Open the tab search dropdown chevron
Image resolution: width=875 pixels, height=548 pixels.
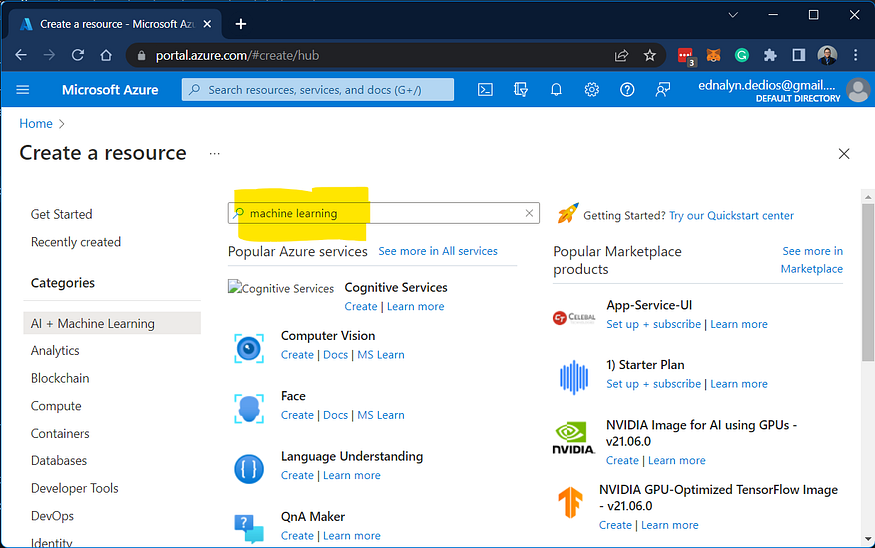coord(733,15)
